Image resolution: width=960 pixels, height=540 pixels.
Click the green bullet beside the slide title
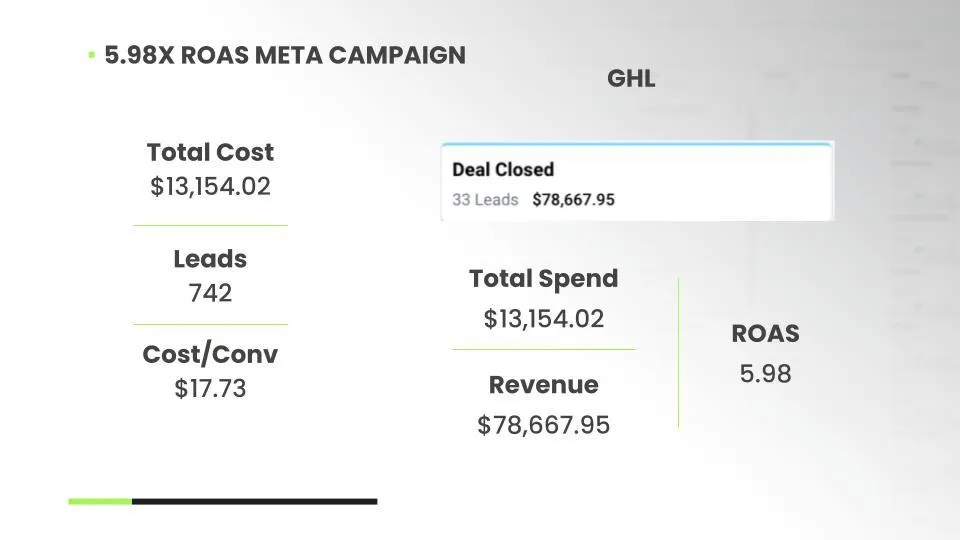coord(92,55)
